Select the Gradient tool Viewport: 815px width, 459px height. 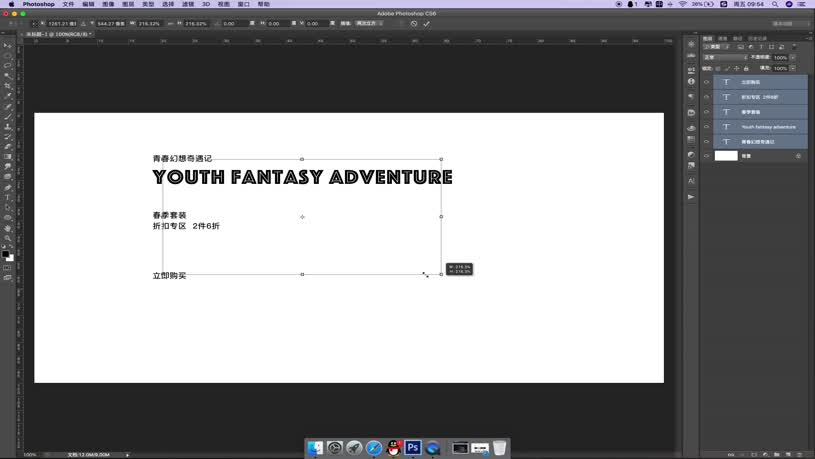point(7,156)
